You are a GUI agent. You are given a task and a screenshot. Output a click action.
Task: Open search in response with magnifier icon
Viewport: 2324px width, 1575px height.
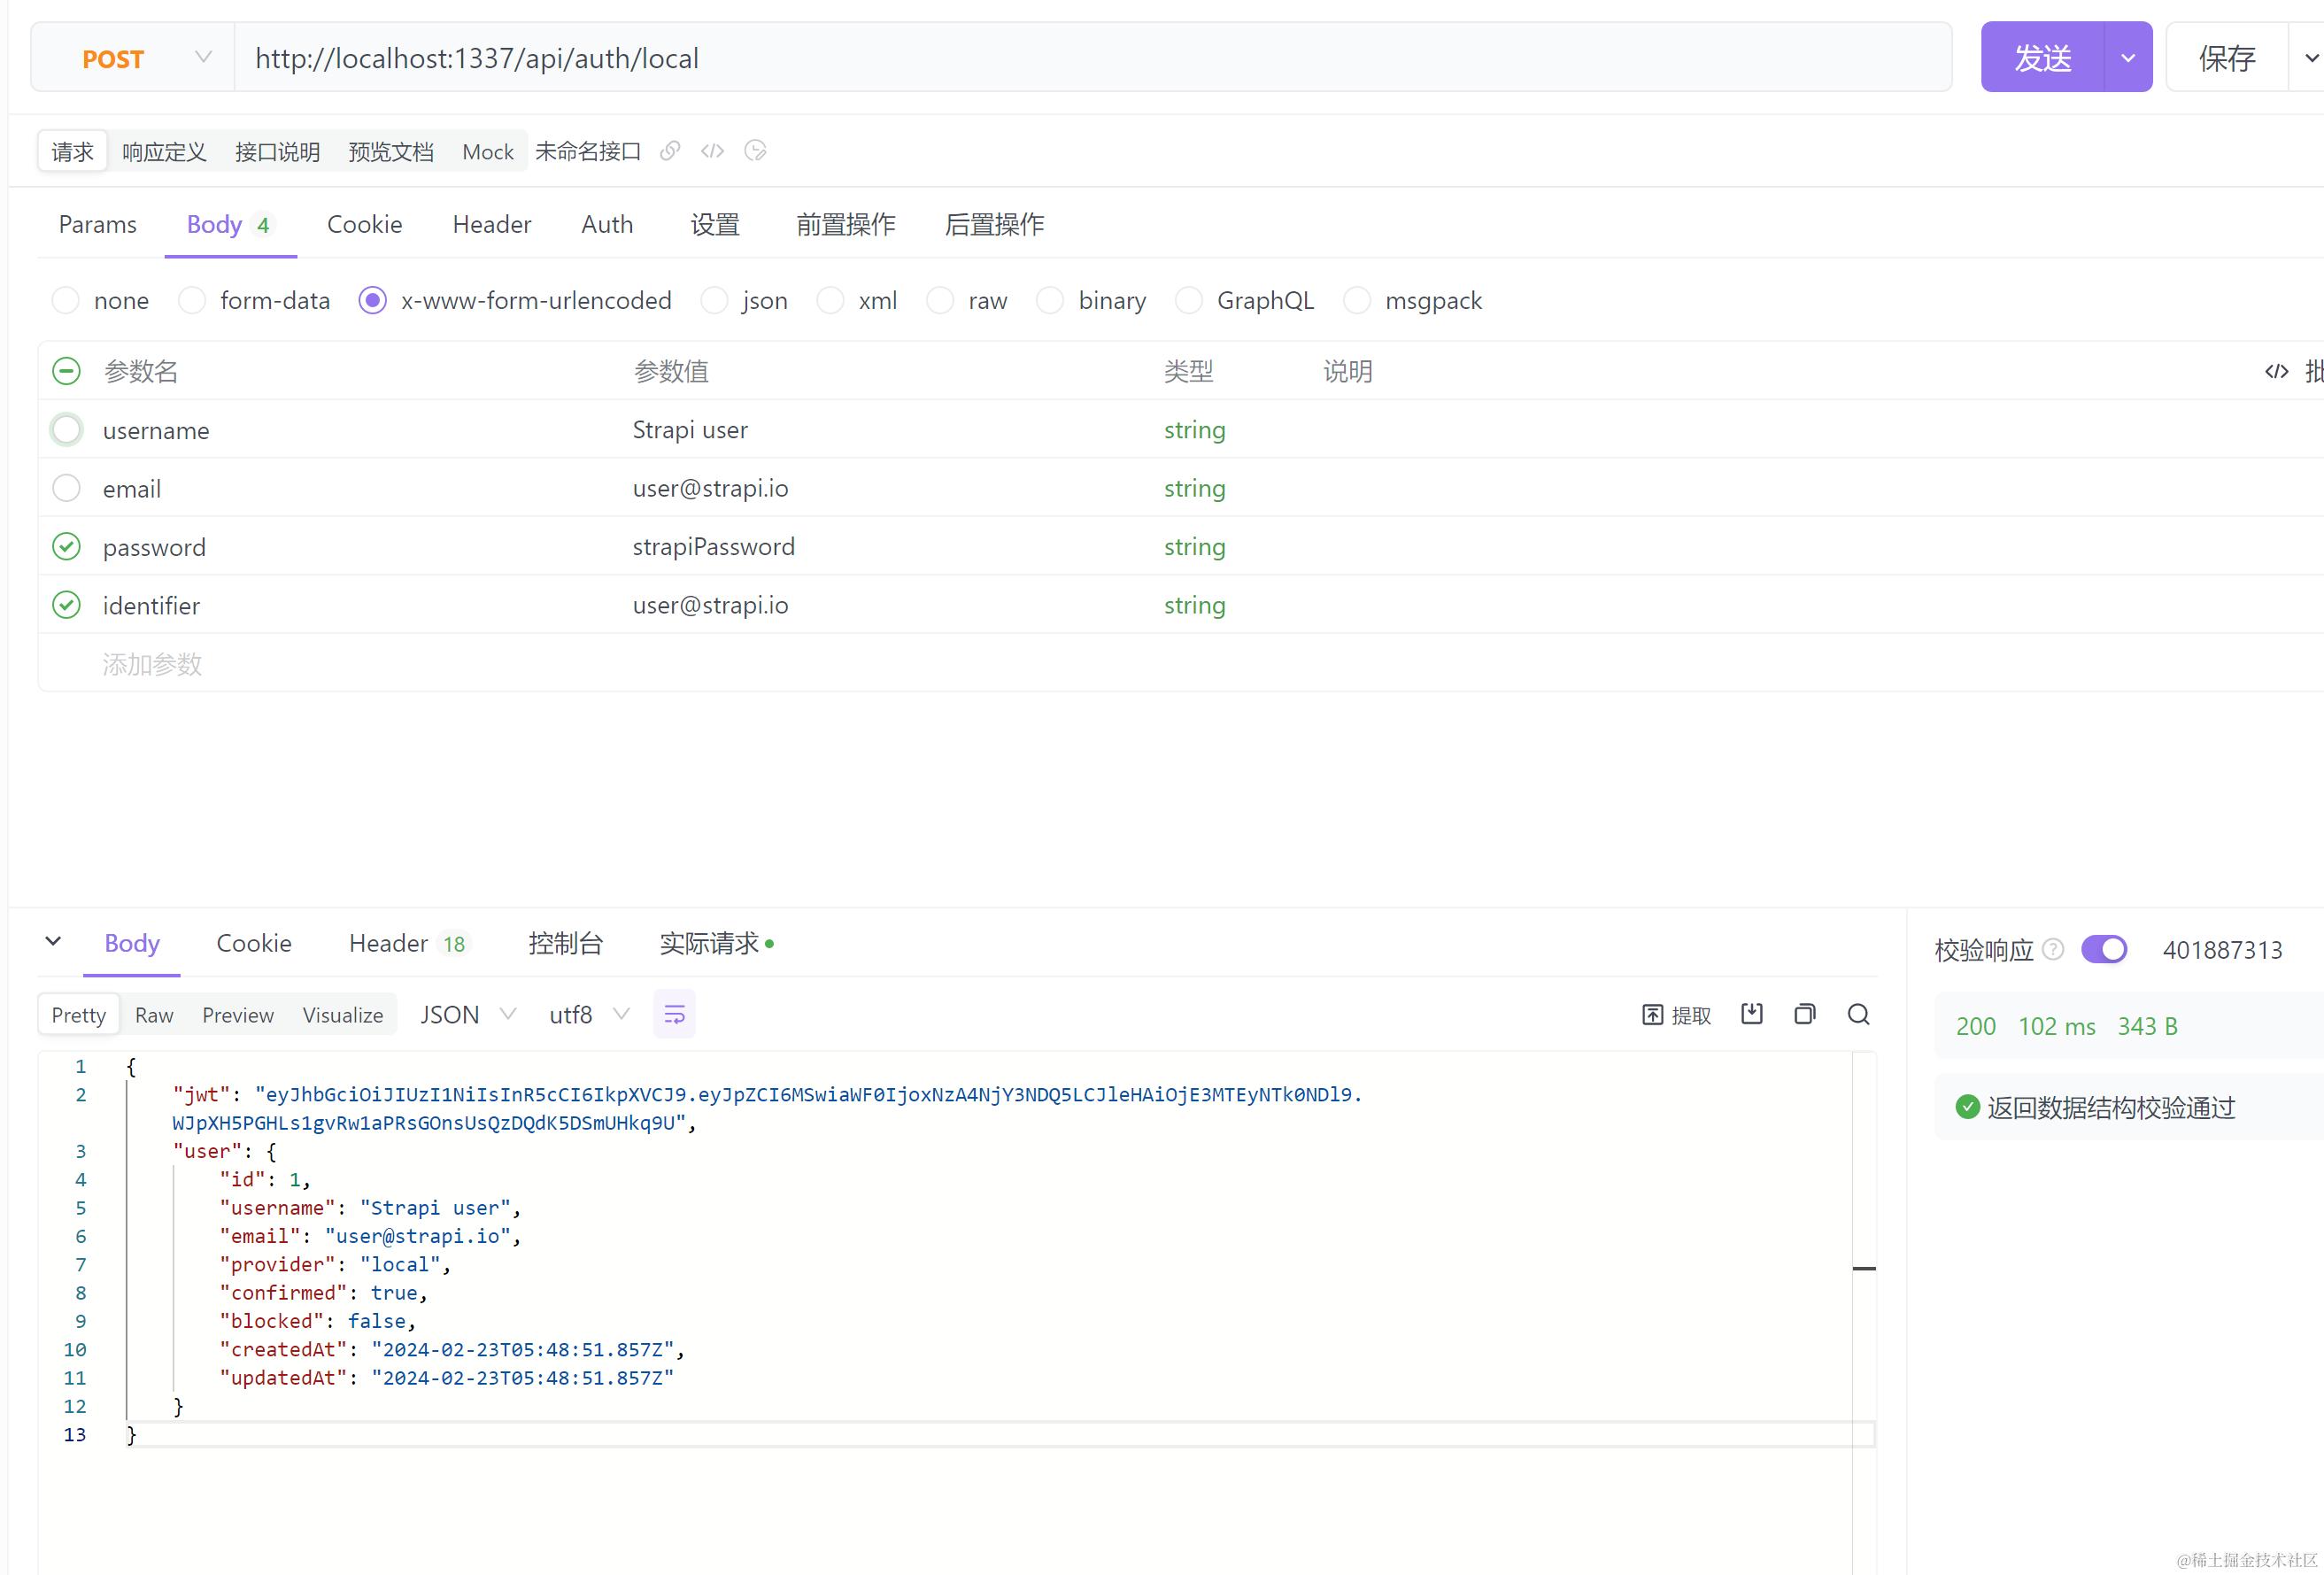(x=1858, y=1014)
